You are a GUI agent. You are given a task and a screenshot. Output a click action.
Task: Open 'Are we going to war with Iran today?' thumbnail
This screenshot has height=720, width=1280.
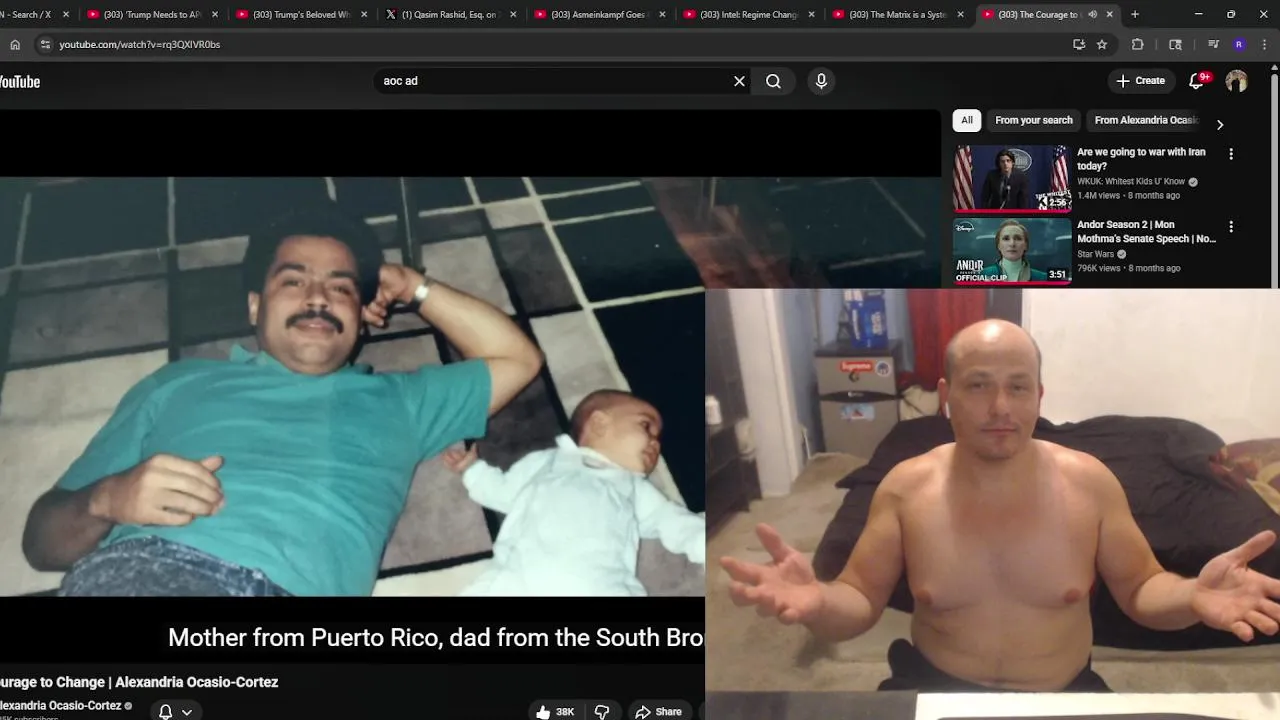tap(1011, 178)
